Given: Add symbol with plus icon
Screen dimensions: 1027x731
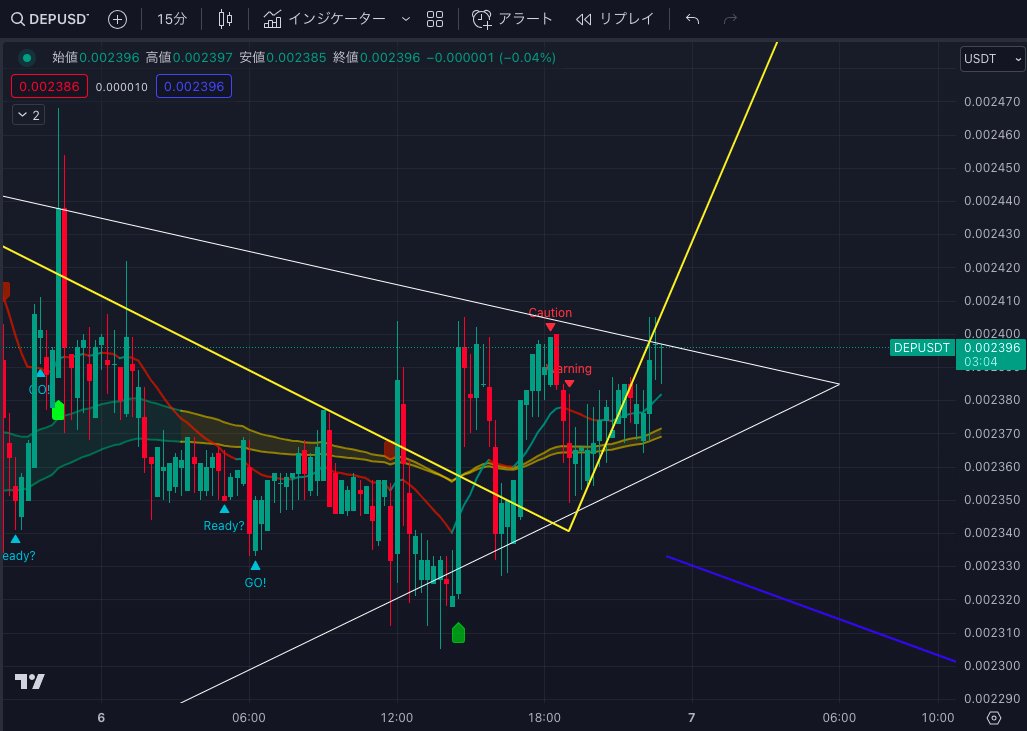Looking at the screenshot, I should point(117,20).
